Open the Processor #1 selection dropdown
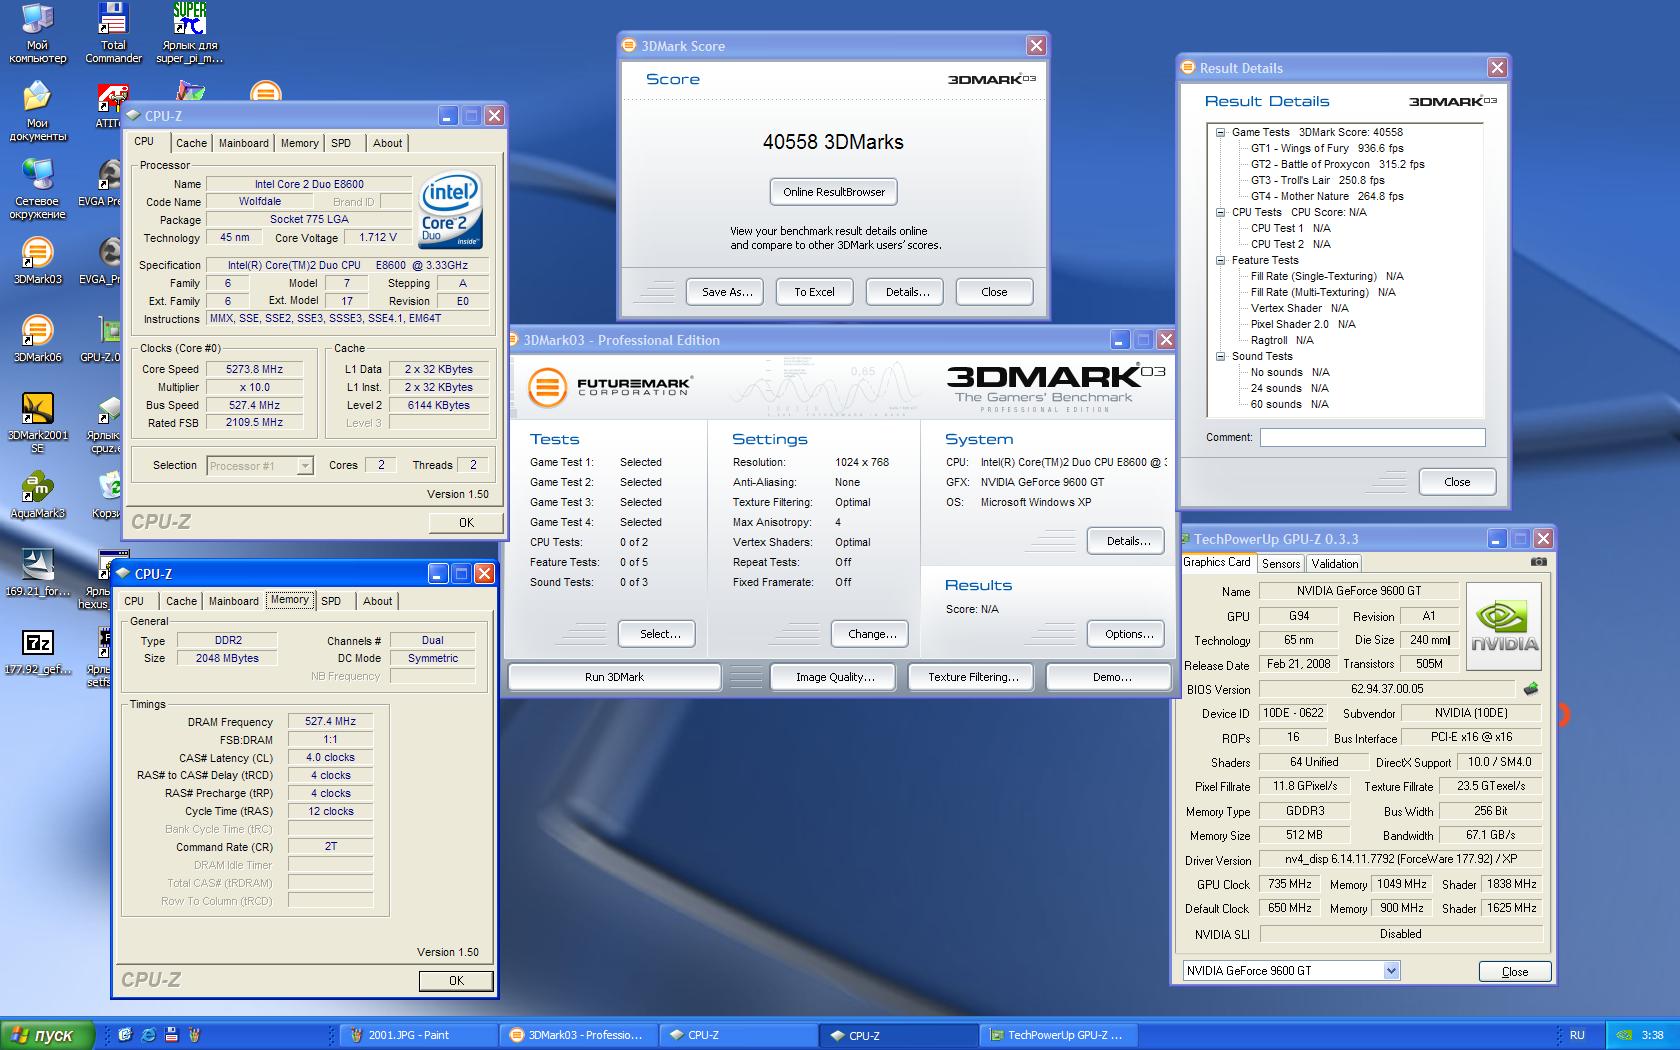1680x1050 pixels. [305, 466]
